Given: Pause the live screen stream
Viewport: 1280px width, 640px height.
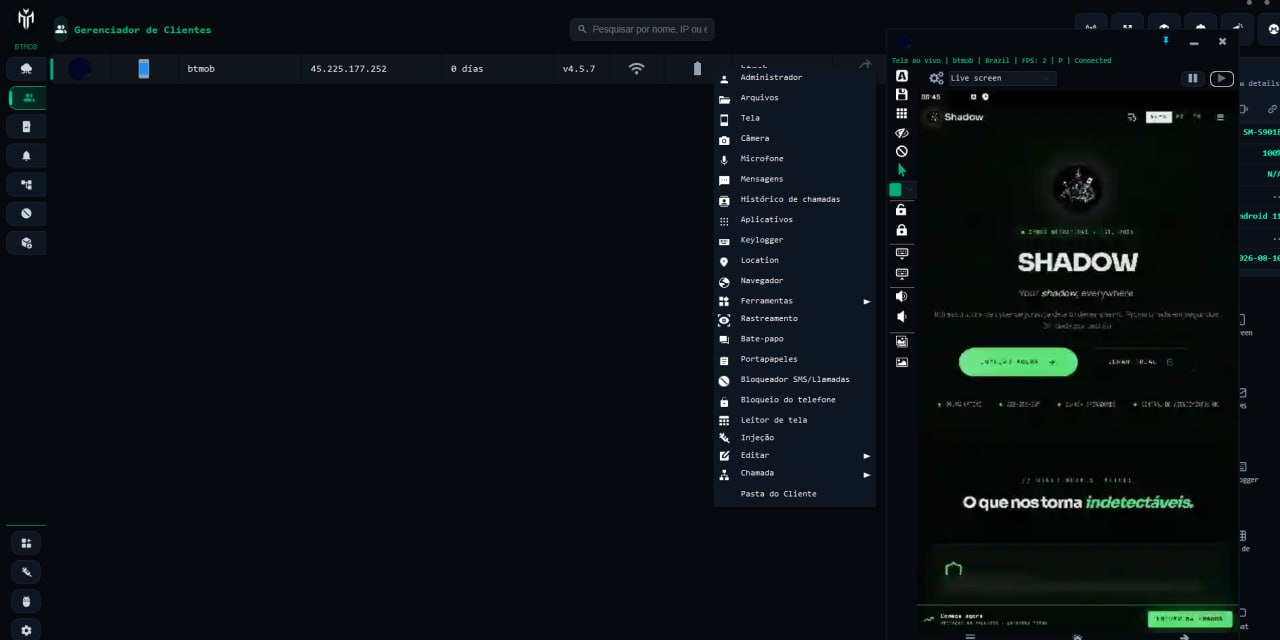Looking at the screenshot, I should [x=1192, y=78].
